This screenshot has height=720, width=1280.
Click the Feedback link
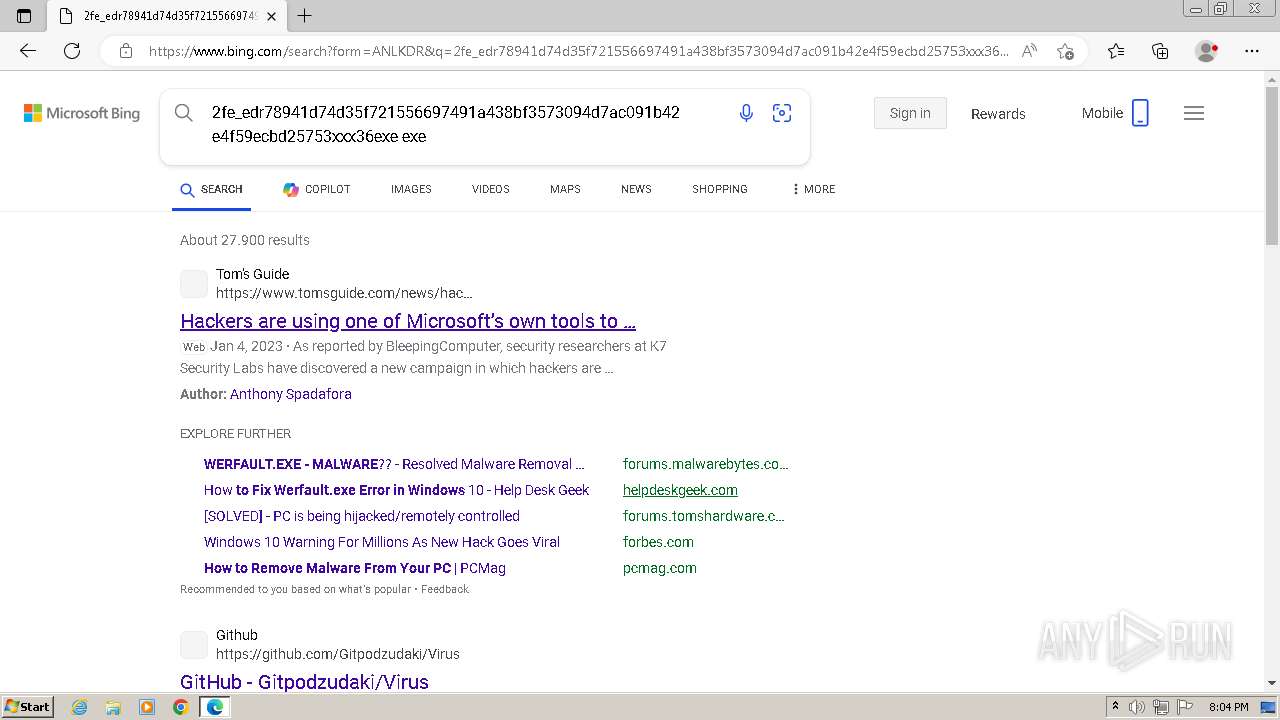[445, 589]
